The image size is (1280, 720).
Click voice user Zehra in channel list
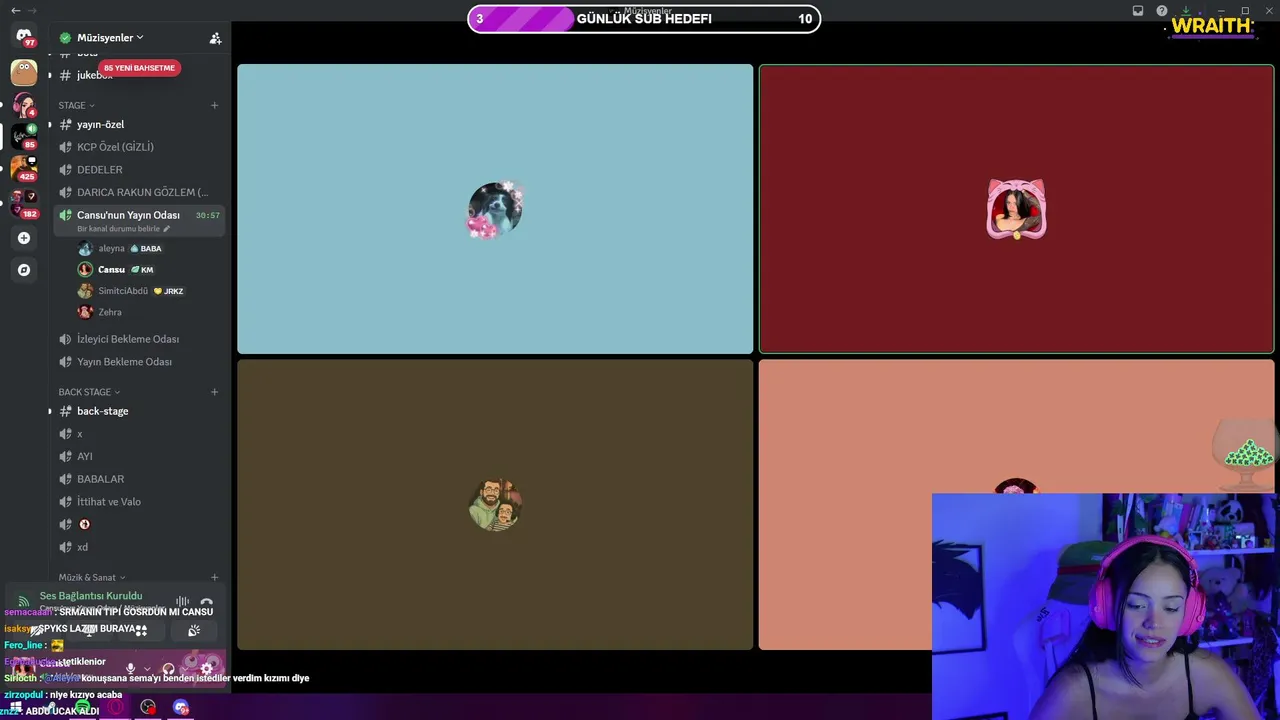(x=148, y=312)
